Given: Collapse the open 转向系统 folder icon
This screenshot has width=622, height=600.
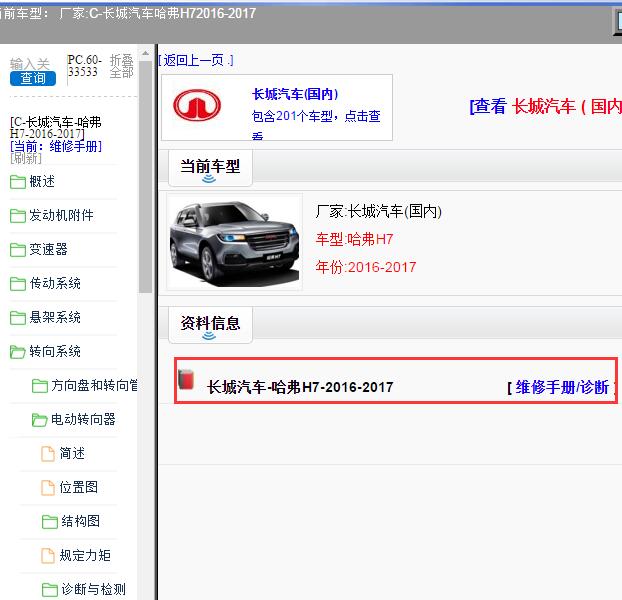Looking at the screenshot, I should coord(17,352).
